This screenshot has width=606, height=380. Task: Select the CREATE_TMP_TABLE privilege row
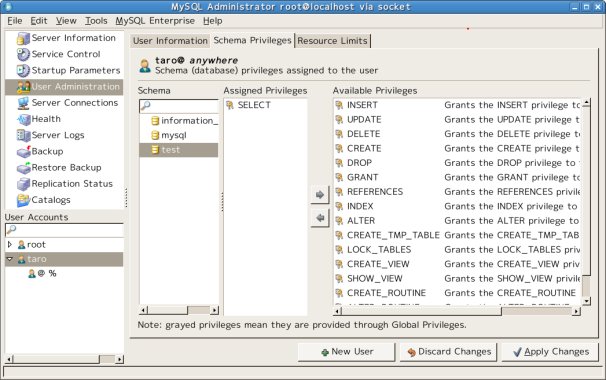tap(457, 235)
